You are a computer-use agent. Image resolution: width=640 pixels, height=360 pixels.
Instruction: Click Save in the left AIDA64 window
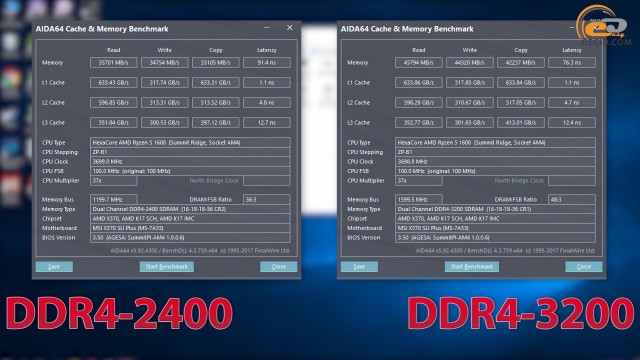click(54, 267)
